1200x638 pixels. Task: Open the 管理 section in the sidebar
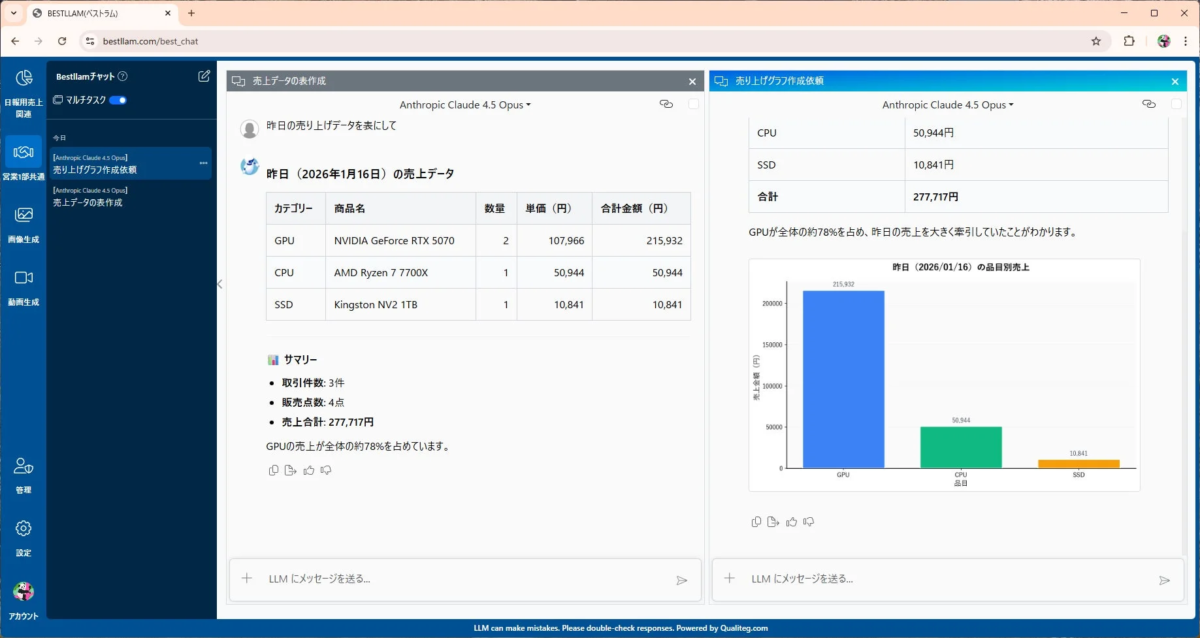click(22, 470)
